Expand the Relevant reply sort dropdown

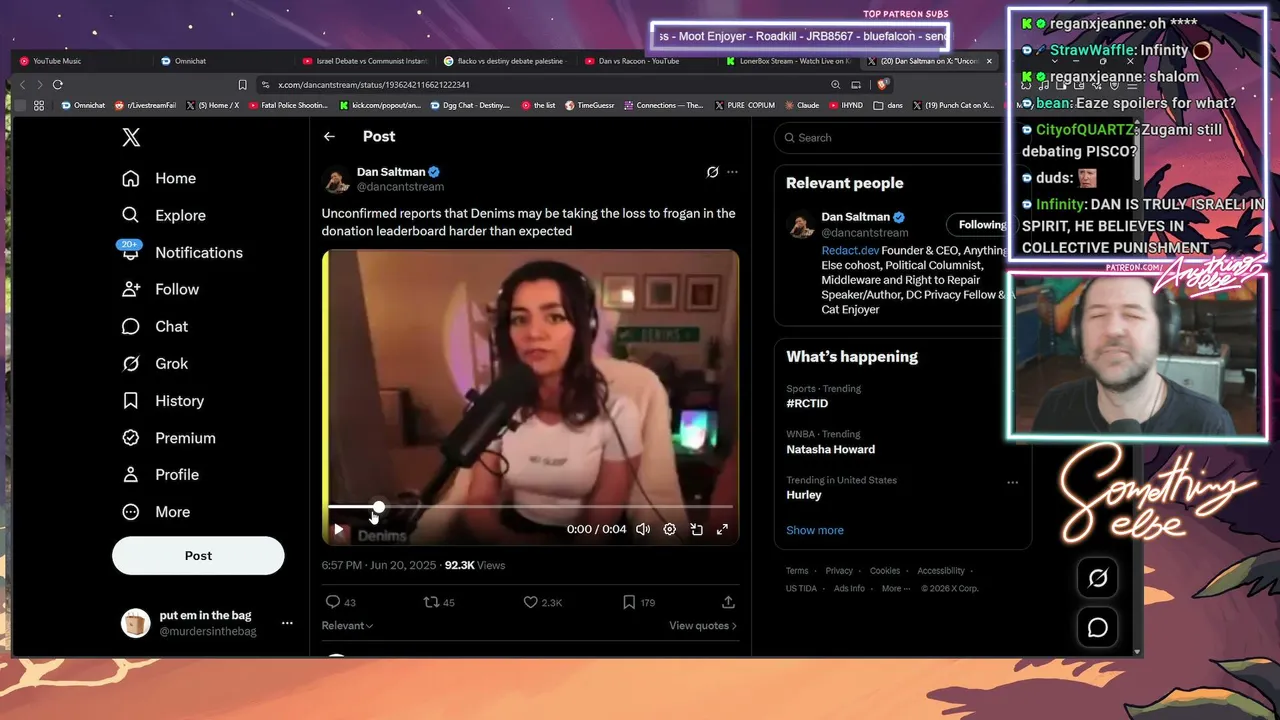[347, 626]
